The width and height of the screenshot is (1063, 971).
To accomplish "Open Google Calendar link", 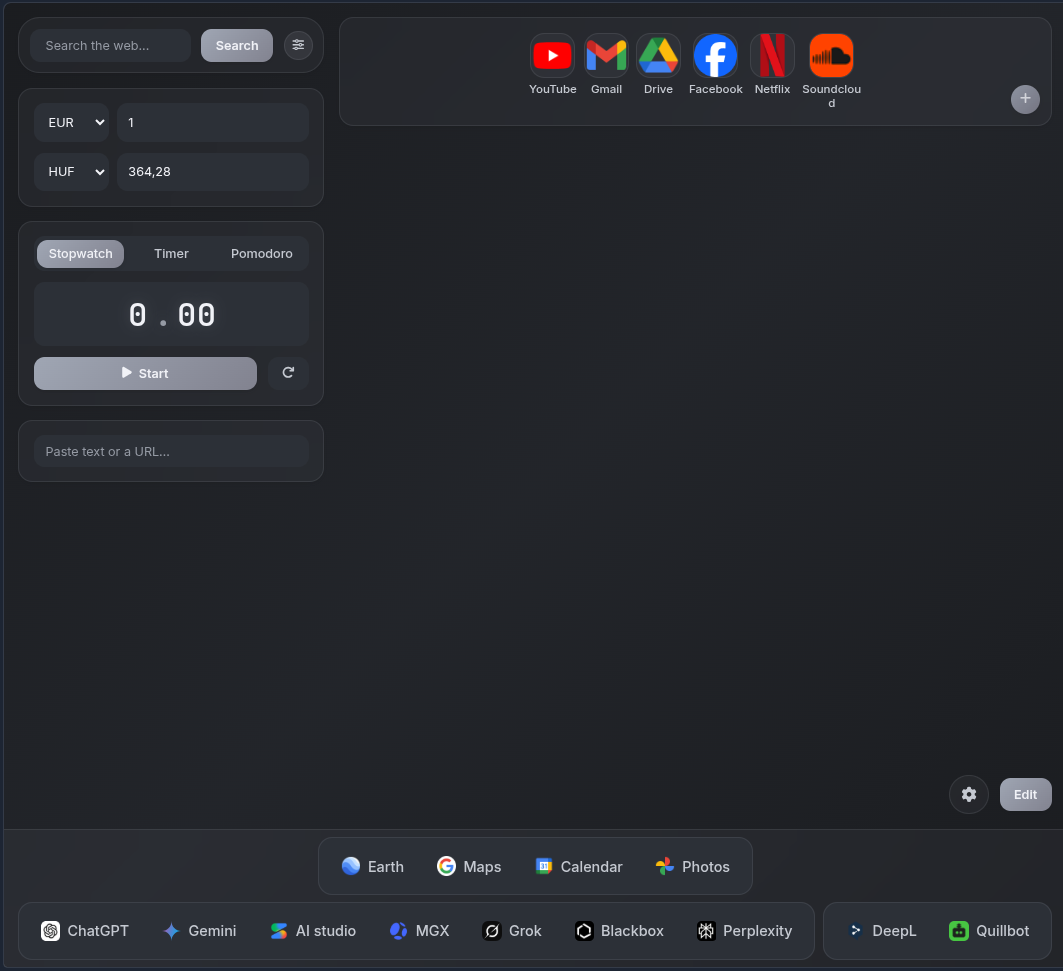I will (x=579, y=867).
